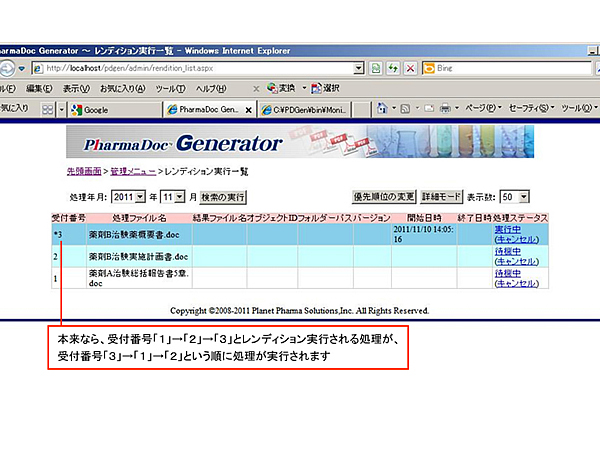Image resolution: width=600 pixels, height=450 pixels.
Task: Click キャンセル link for 薬剤B治験実施計画書.doc
Action: 517,261
